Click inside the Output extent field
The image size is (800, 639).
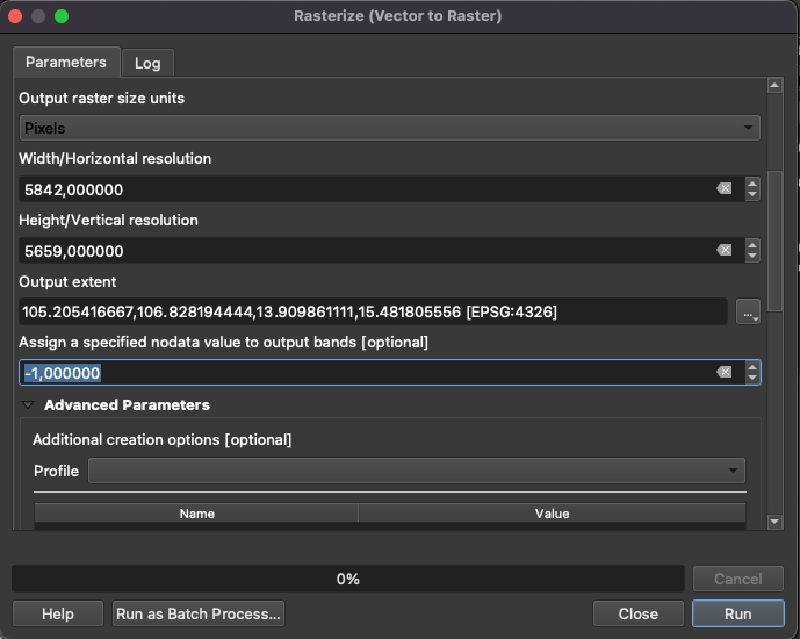372,312
